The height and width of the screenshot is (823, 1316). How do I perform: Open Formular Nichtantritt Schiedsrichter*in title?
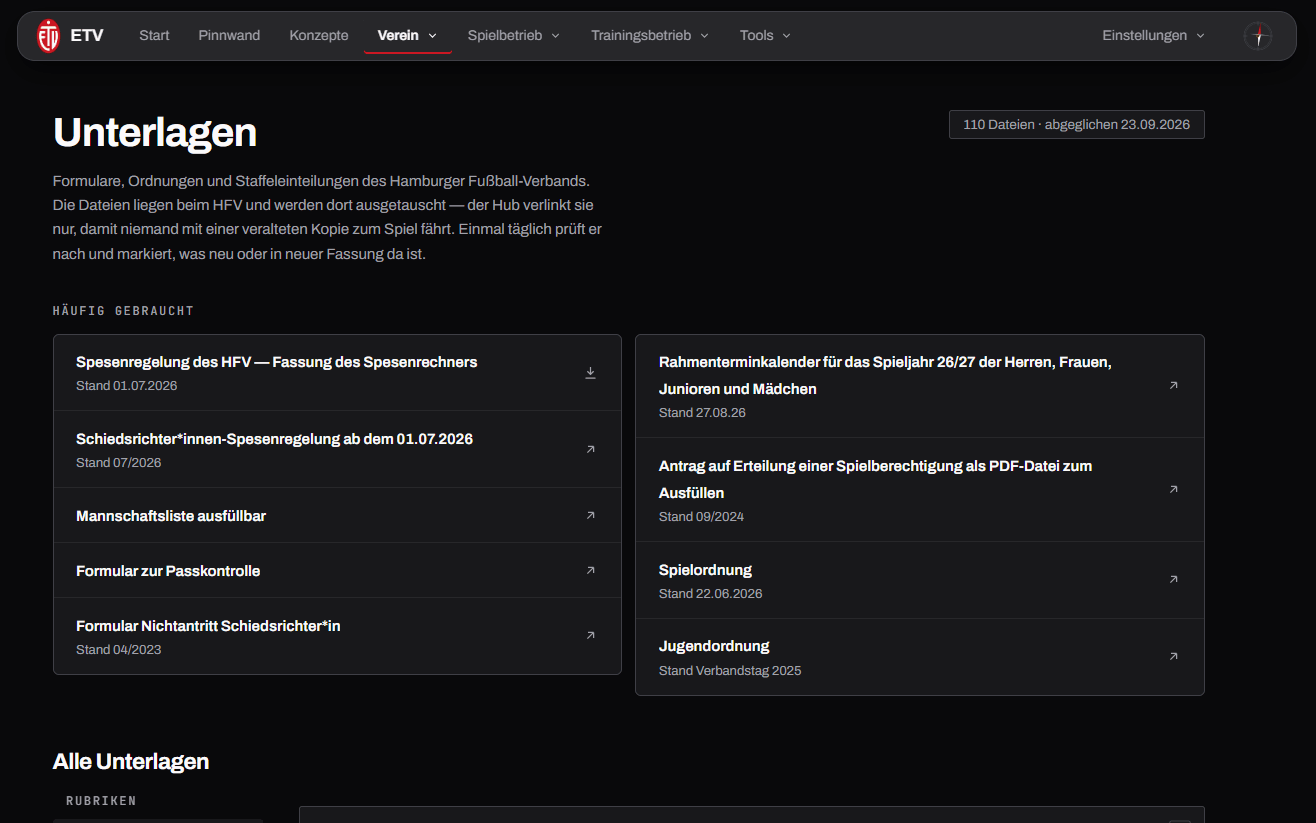208,626
